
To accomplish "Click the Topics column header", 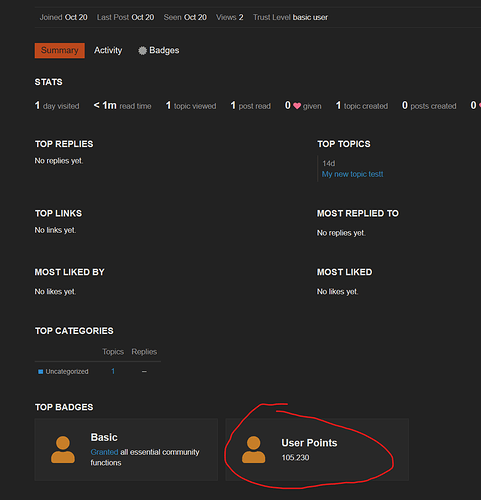I will (113, 352).
